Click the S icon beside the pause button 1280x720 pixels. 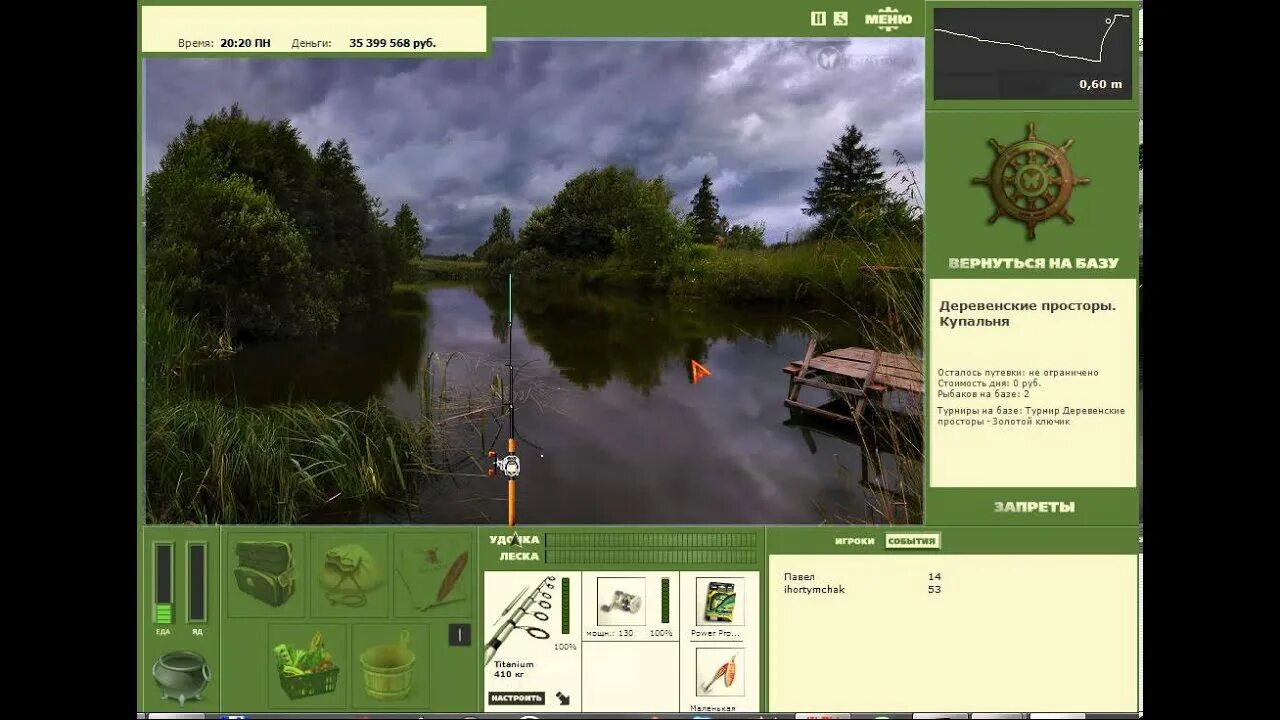[841, 18]
